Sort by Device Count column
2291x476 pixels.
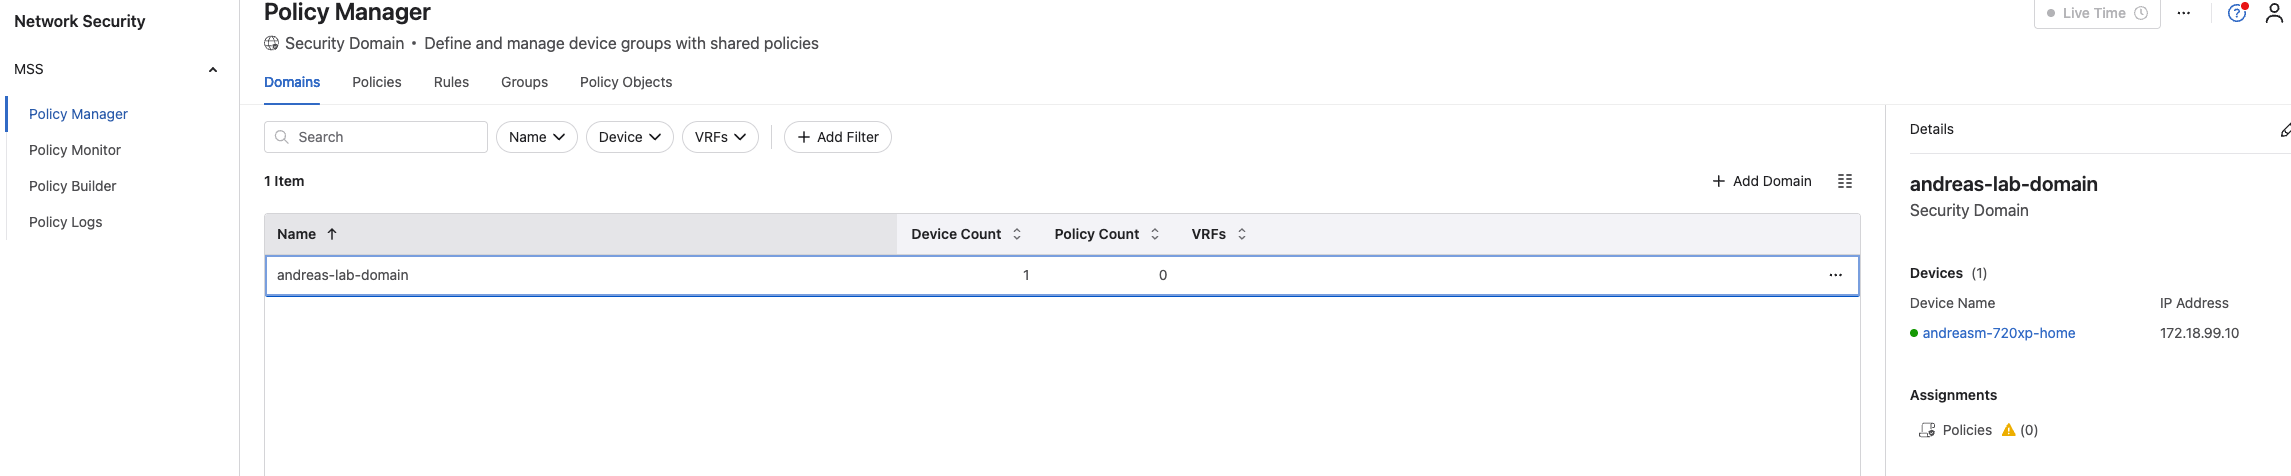1017,234
